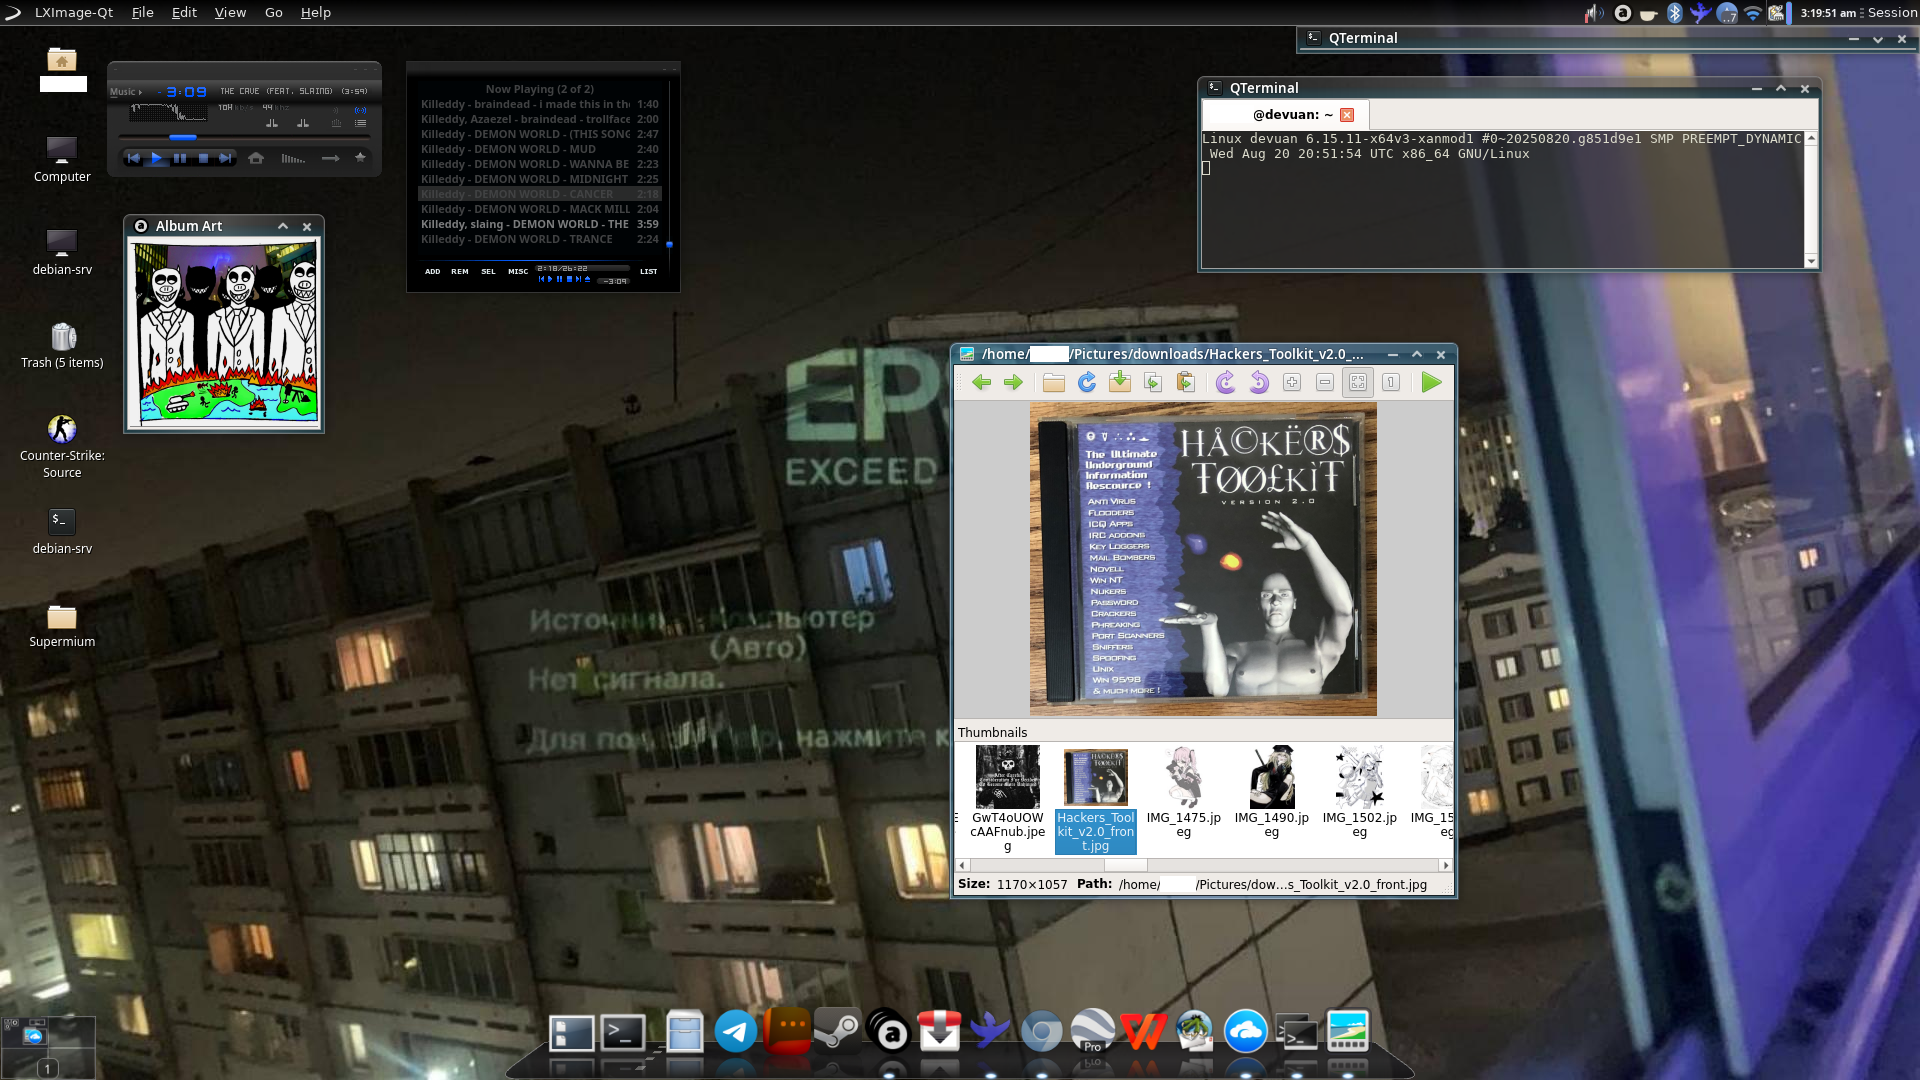Toggle playlist window icon in player
Screen dimensions: 1920x1080
point(360,123)
